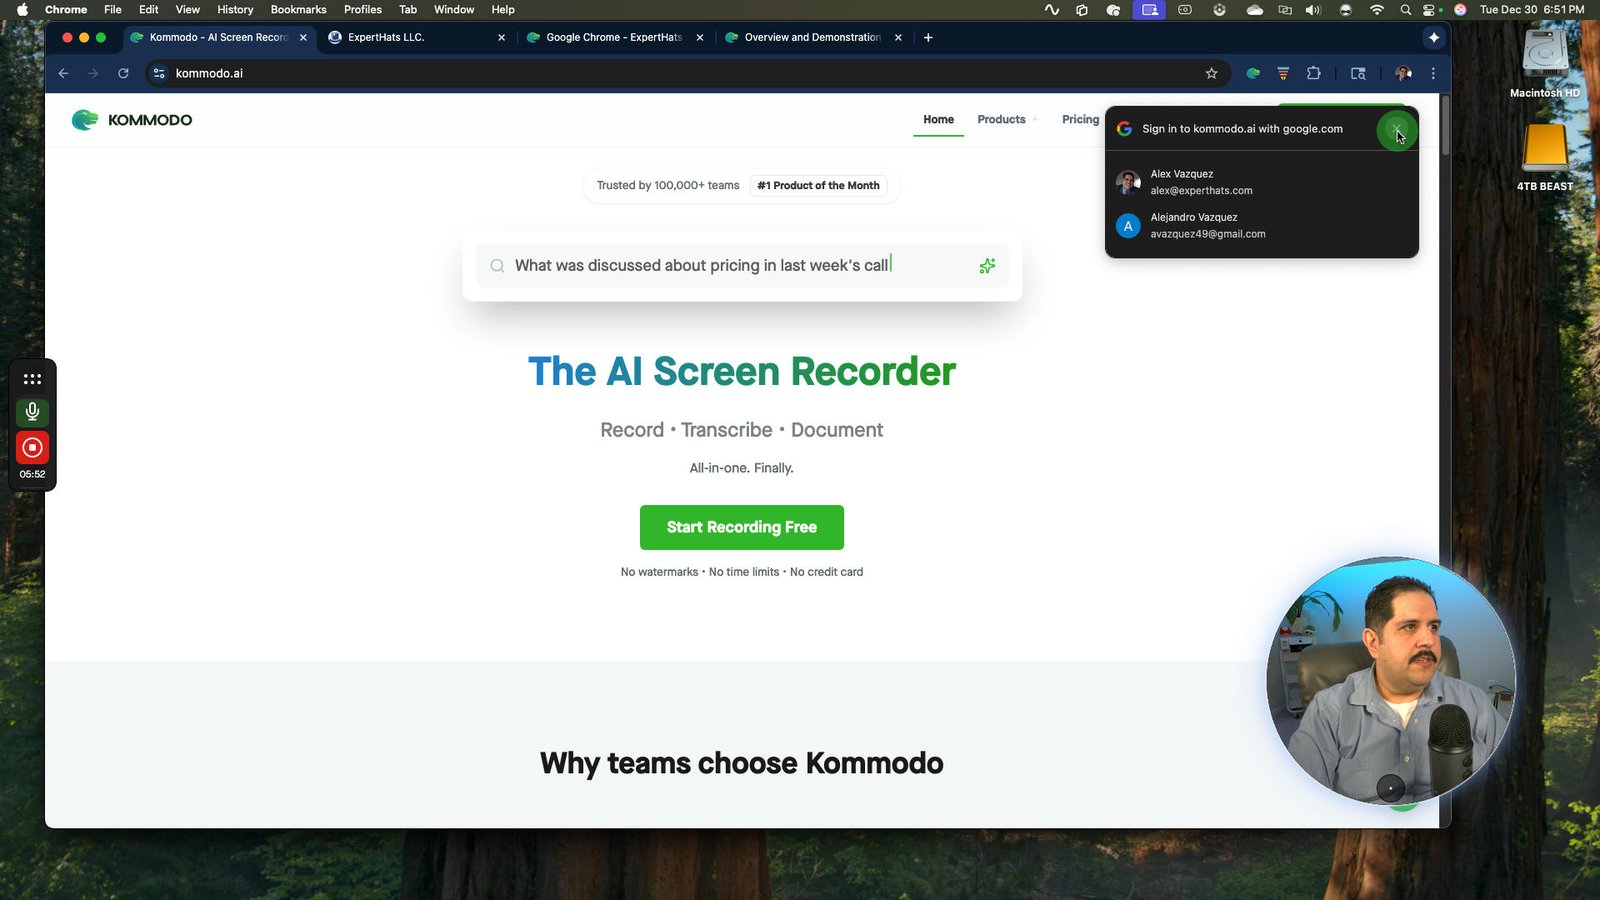Stop recording with the red record button
The width and height of the screenshot is (1600, 900).
pos(32,447)
